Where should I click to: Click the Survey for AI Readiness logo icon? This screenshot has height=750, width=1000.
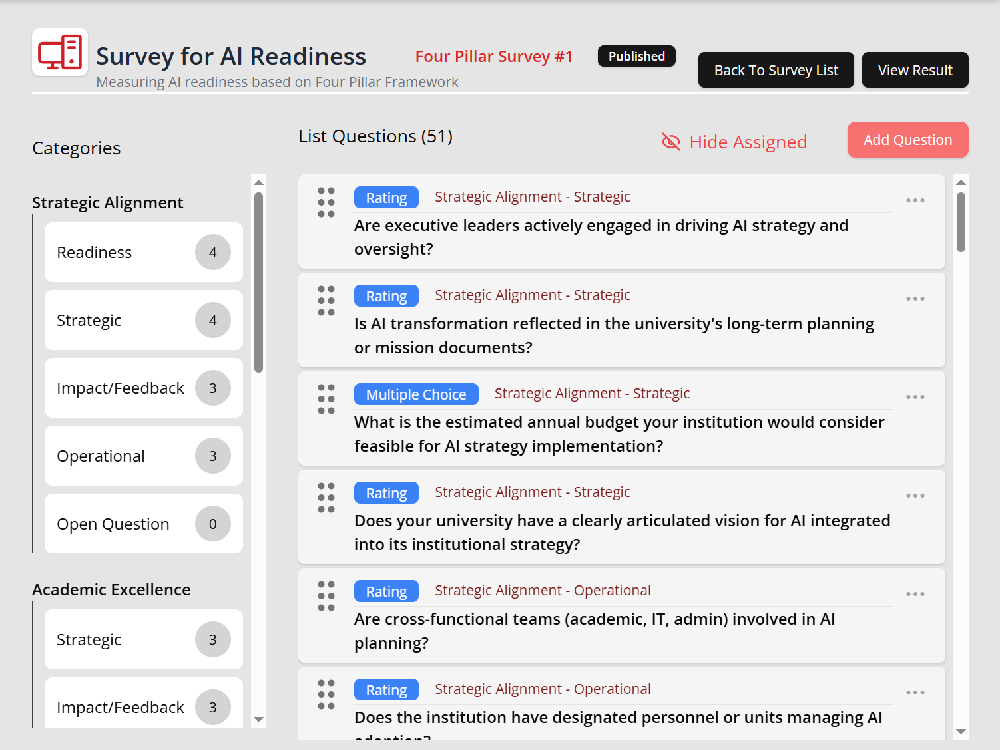[x=60, y=53]
